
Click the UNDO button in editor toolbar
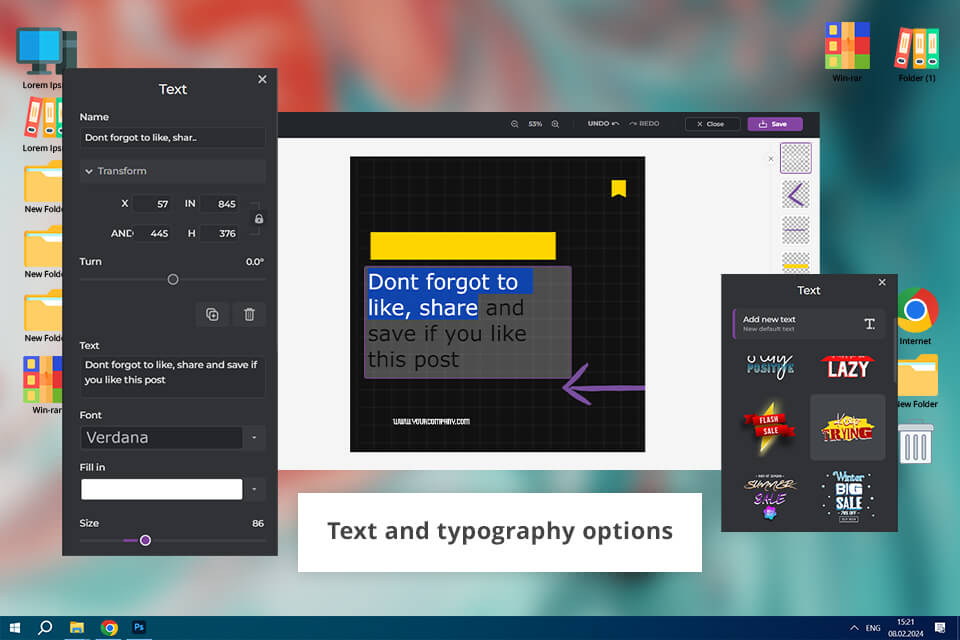pyautogui.click(x=603, y=124)
